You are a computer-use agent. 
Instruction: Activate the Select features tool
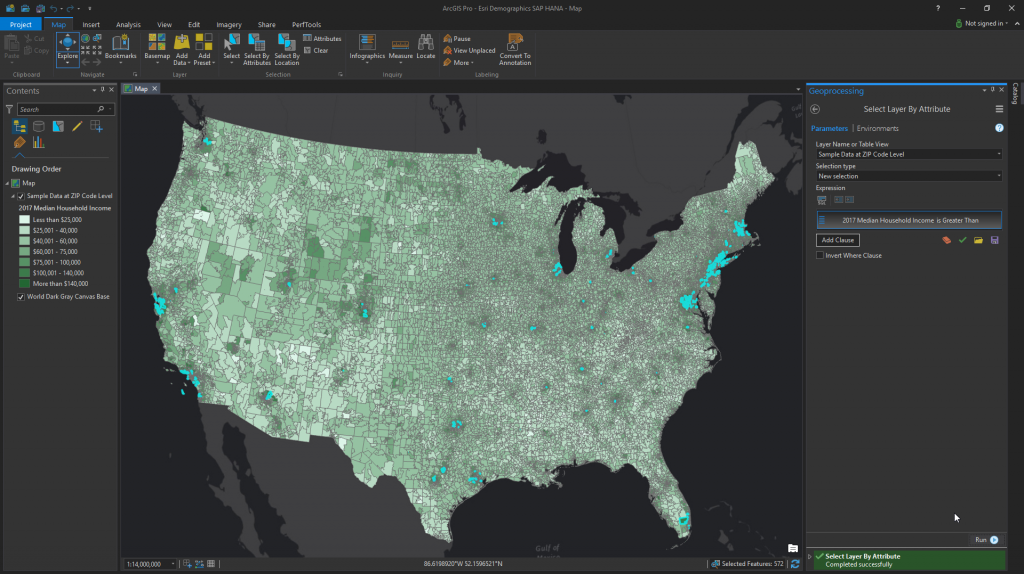[231, 48]
